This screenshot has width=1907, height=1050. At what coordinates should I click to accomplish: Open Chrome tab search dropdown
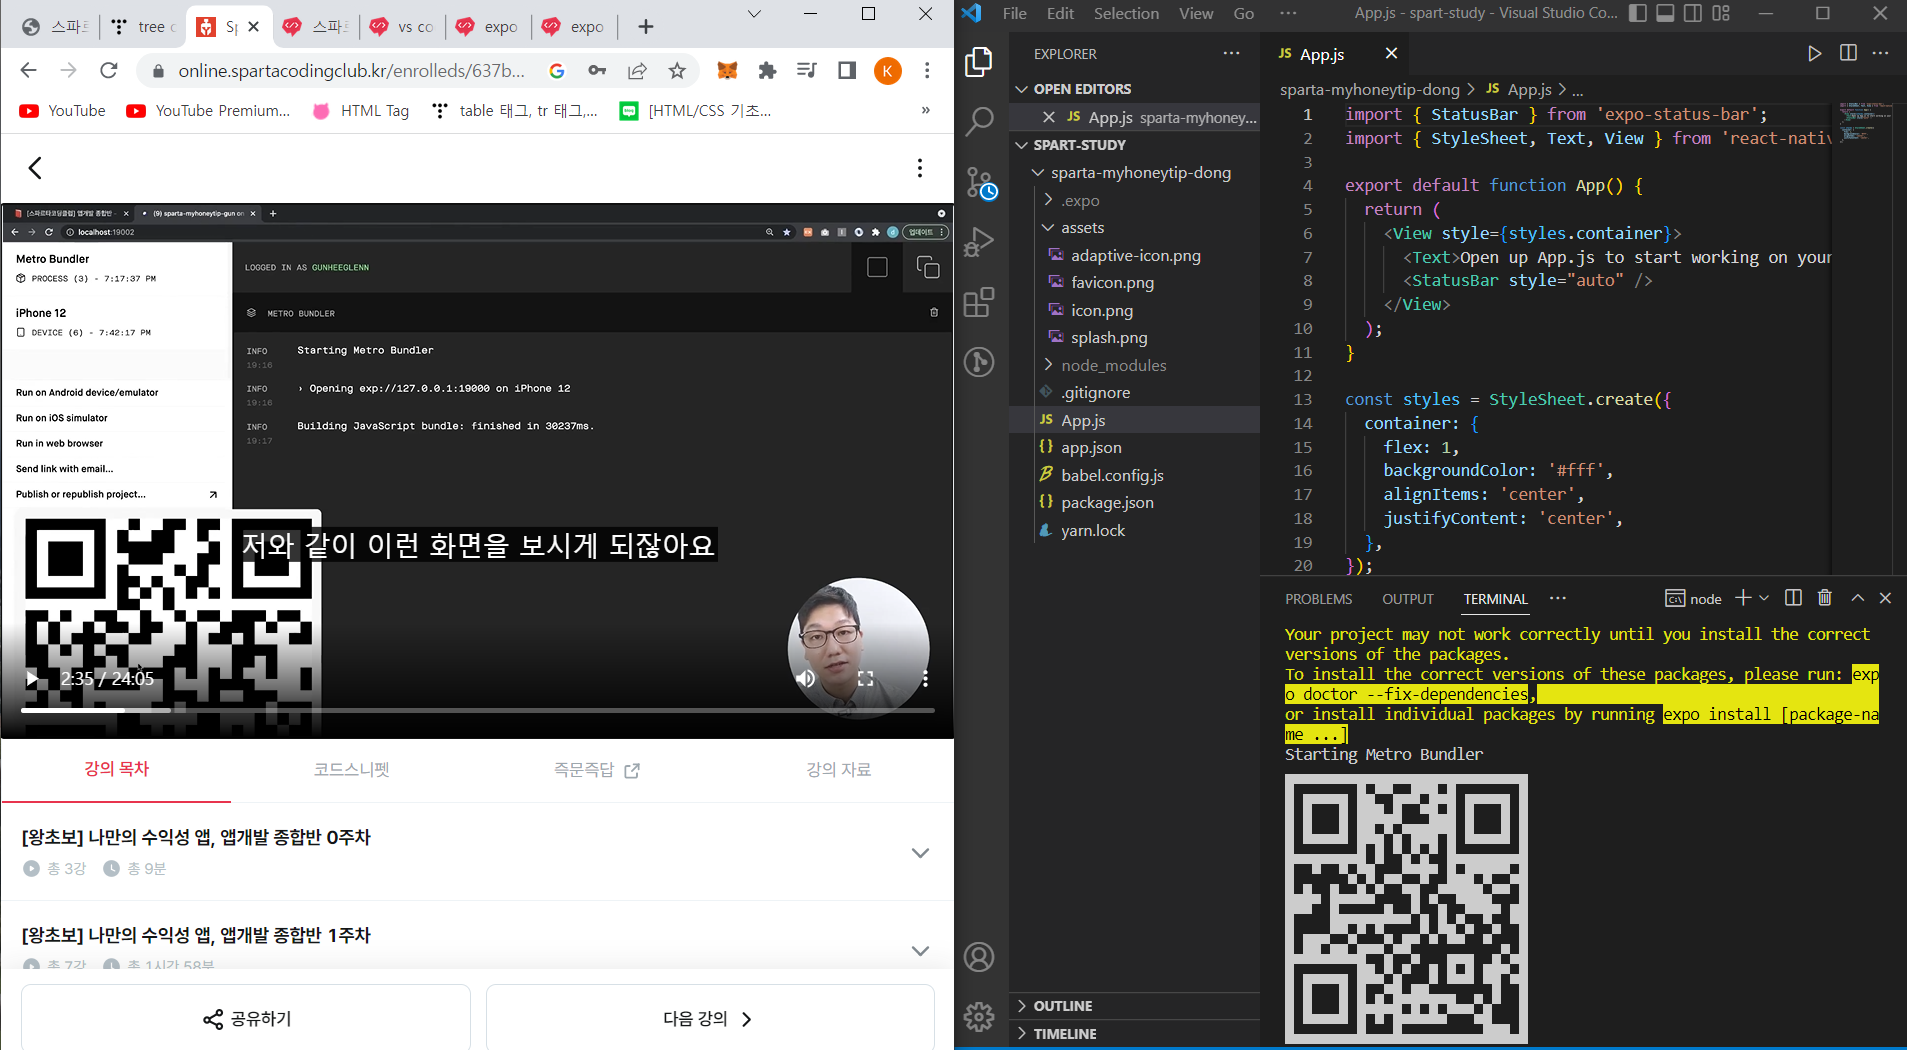click(754, 14)
